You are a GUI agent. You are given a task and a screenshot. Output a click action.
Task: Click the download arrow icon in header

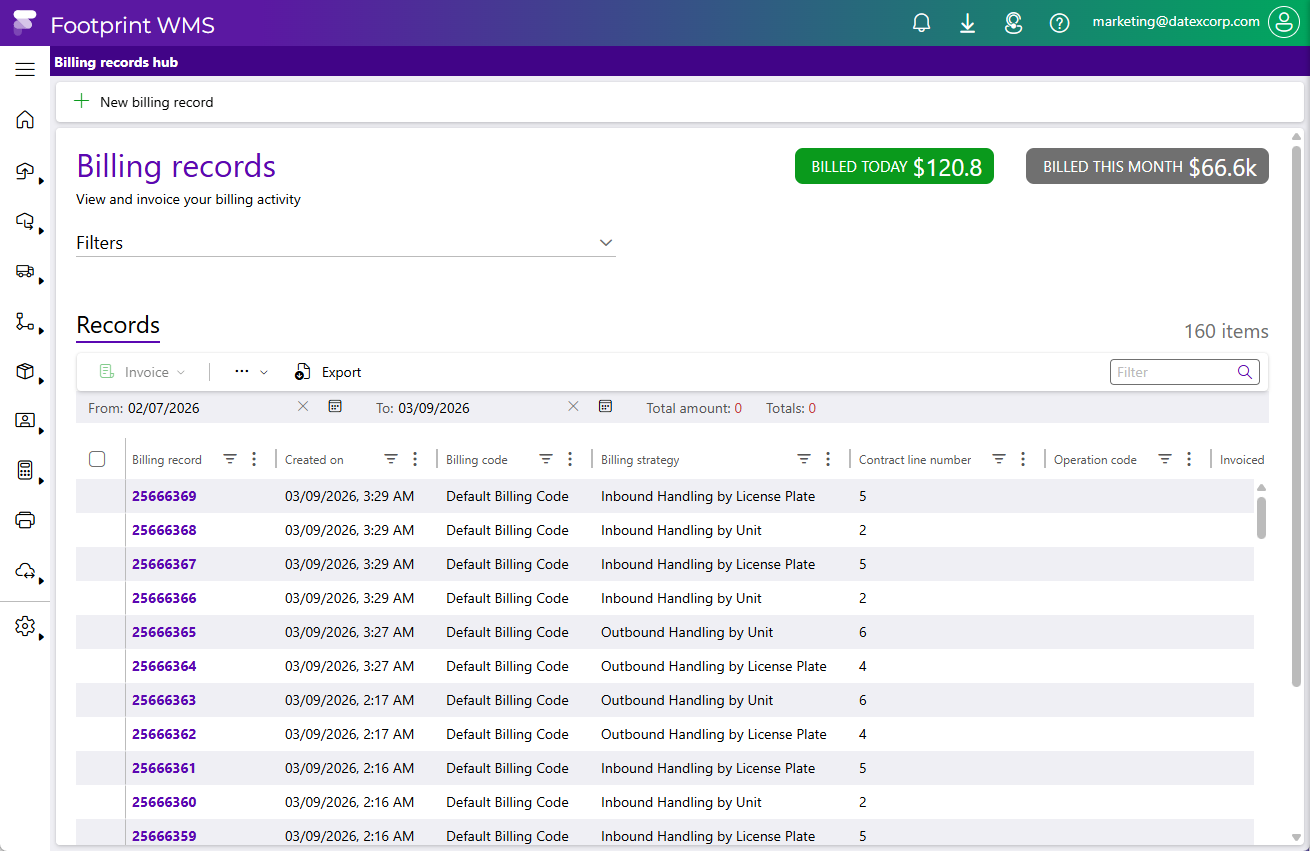967,23
